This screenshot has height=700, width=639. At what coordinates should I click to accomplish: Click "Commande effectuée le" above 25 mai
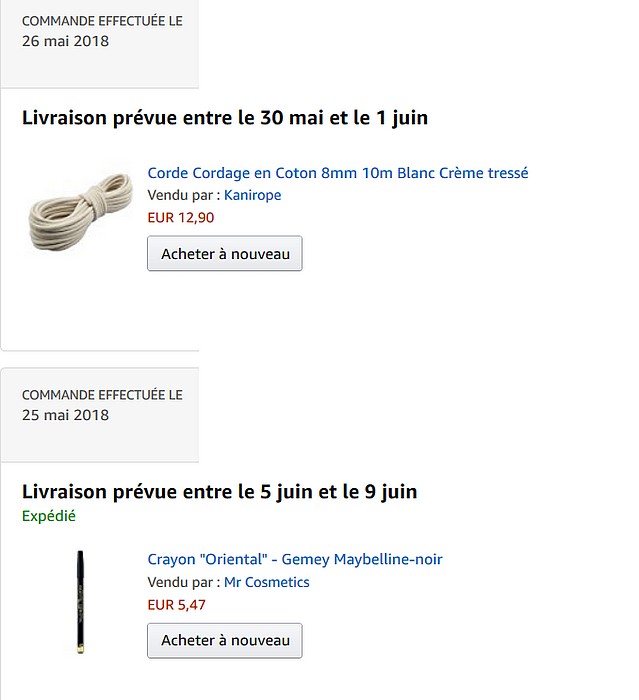[102, 395]
